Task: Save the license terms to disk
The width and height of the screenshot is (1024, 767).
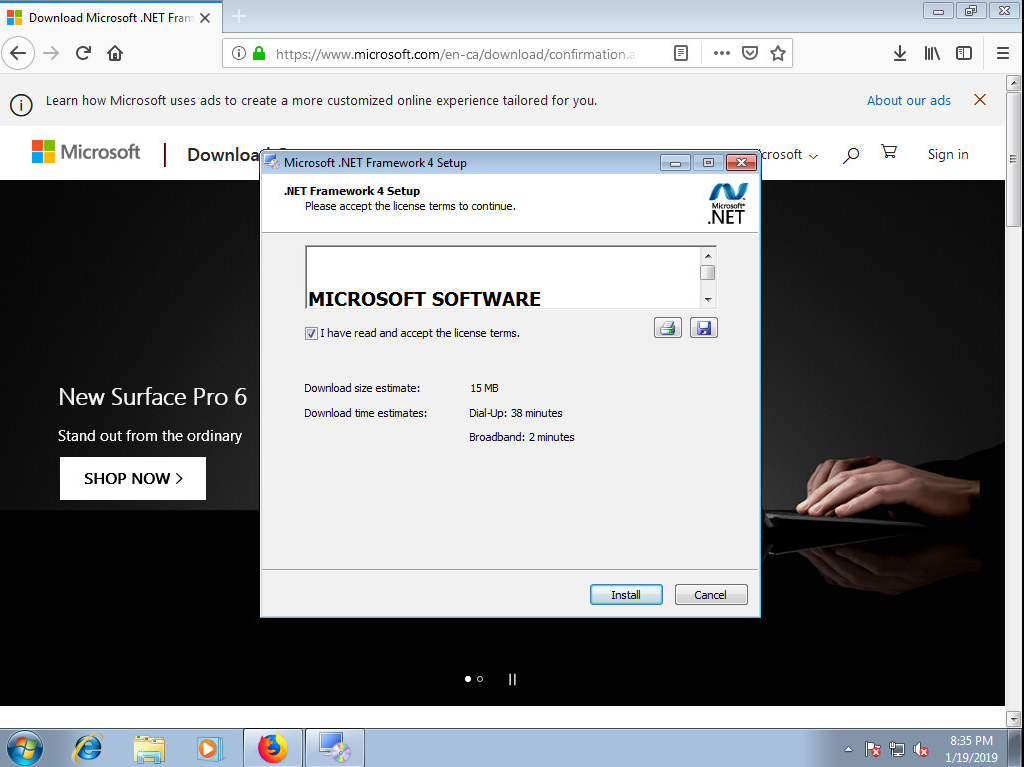Action: 703,327
